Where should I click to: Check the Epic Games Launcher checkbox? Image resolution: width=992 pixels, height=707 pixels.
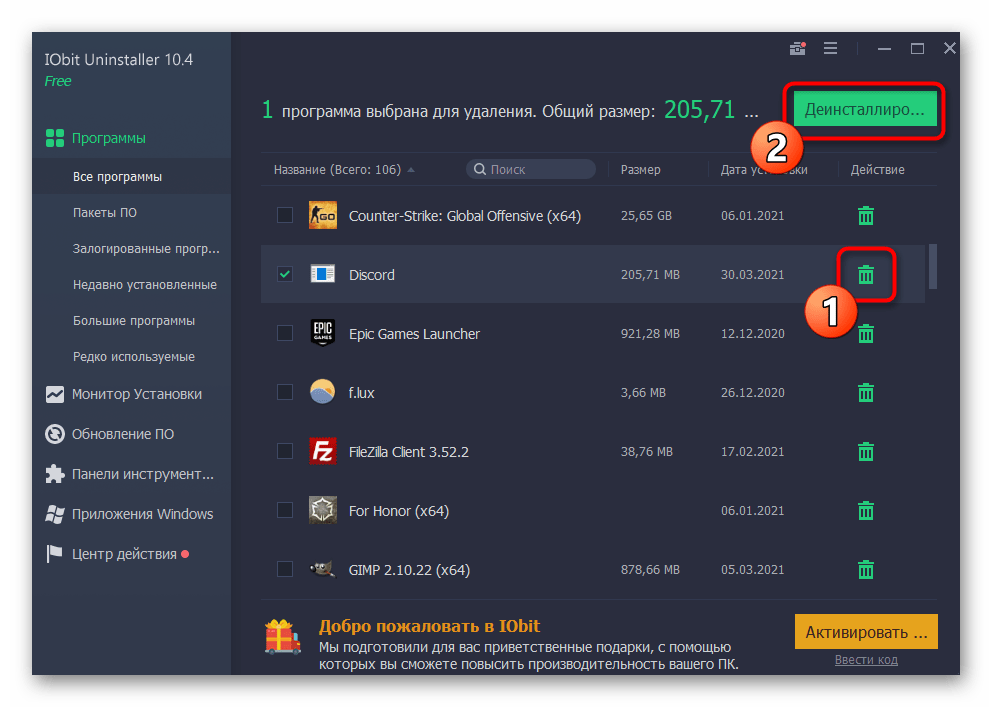[284, 333]
